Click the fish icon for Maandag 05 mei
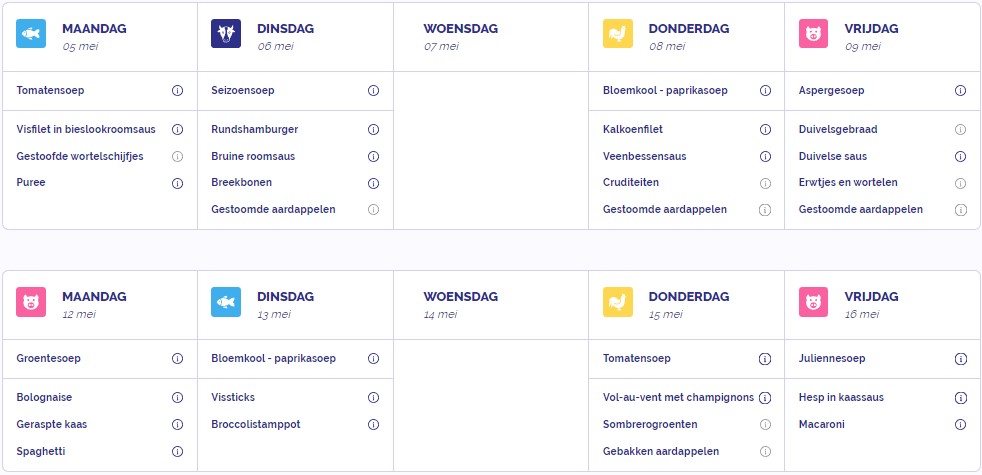Screen dimensions: 982x475 point(31,34)
